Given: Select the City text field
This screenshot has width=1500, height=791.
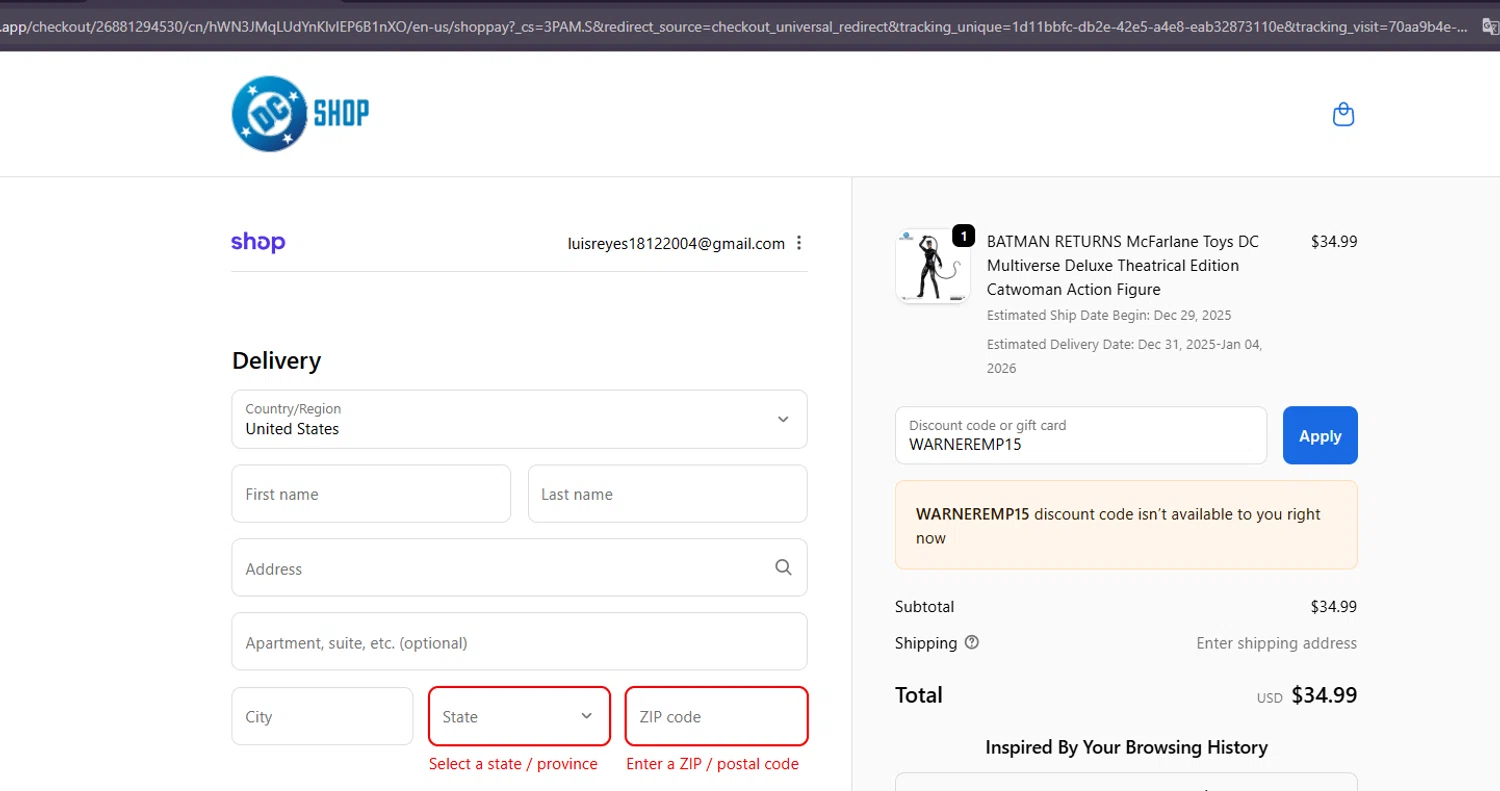Looking at the screenshot, I should pyautogui.click(x=322, y=716).
